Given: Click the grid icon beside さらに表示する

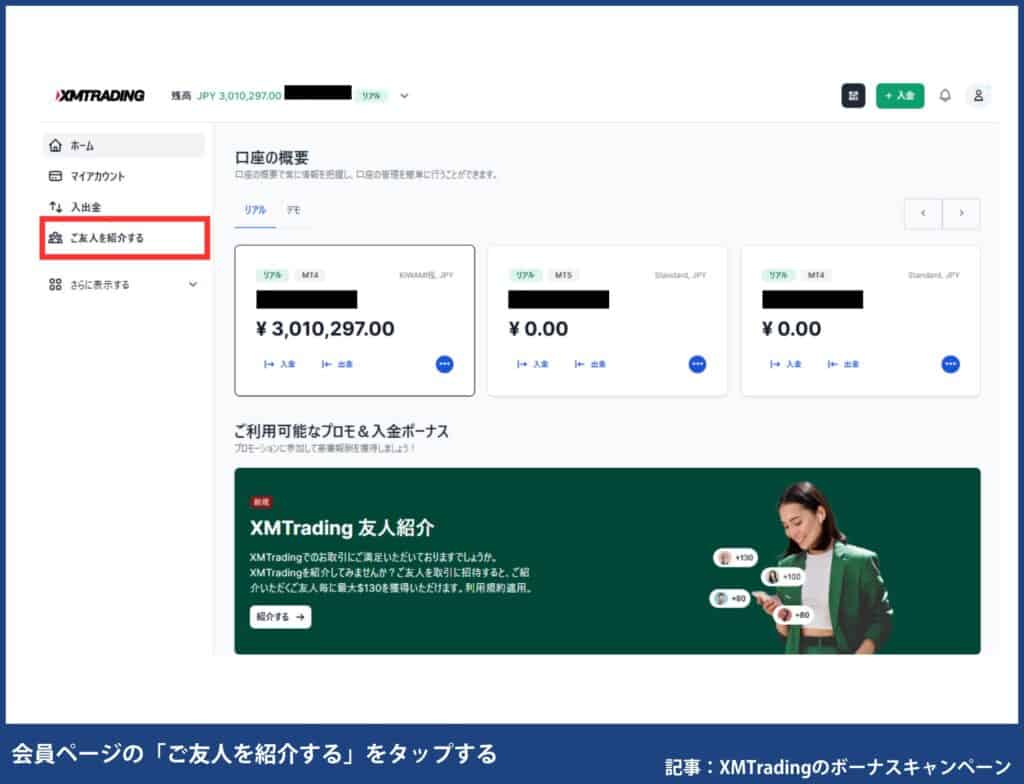Looking at the screenshot, I should pos(56,284).
